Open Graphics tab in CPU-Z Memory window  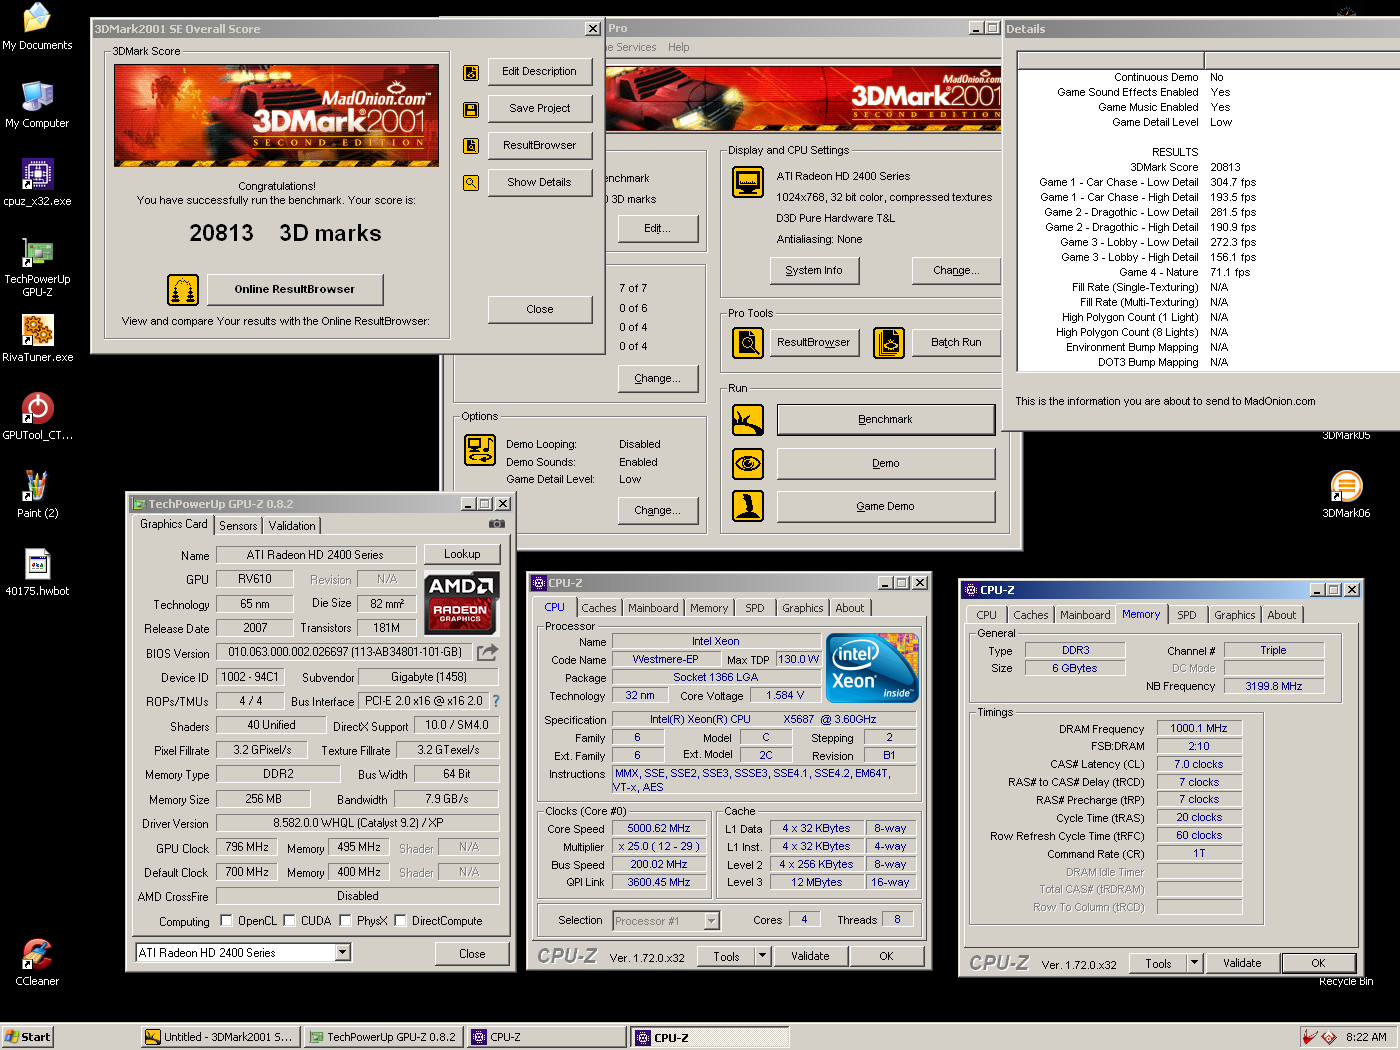coord(1235,615)
